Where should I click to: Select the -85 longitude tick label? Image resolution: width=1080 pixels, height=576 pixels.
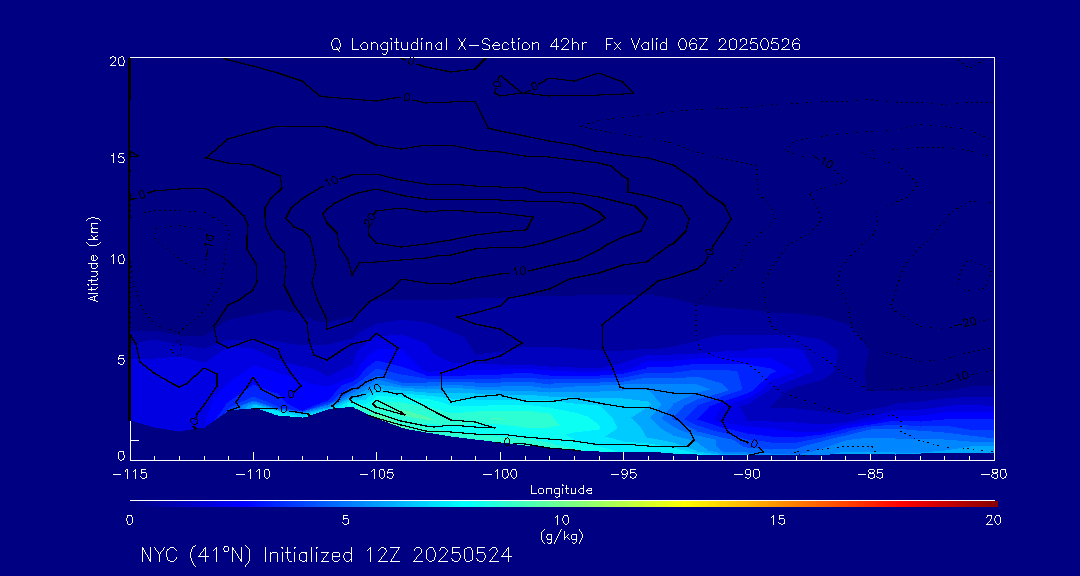[871, 476]
